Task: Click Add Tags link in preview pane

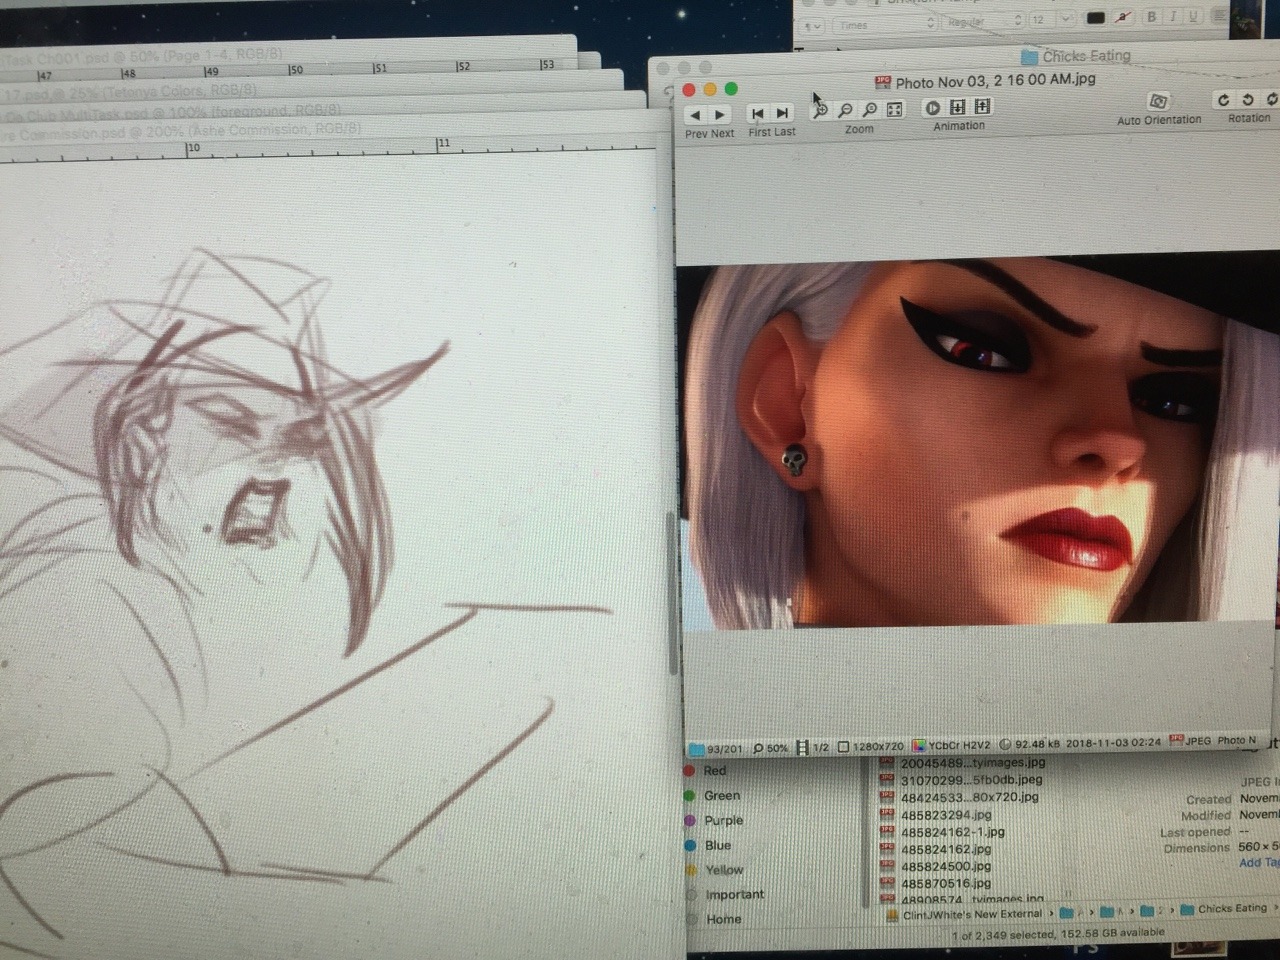Action: pos(1259,863)
